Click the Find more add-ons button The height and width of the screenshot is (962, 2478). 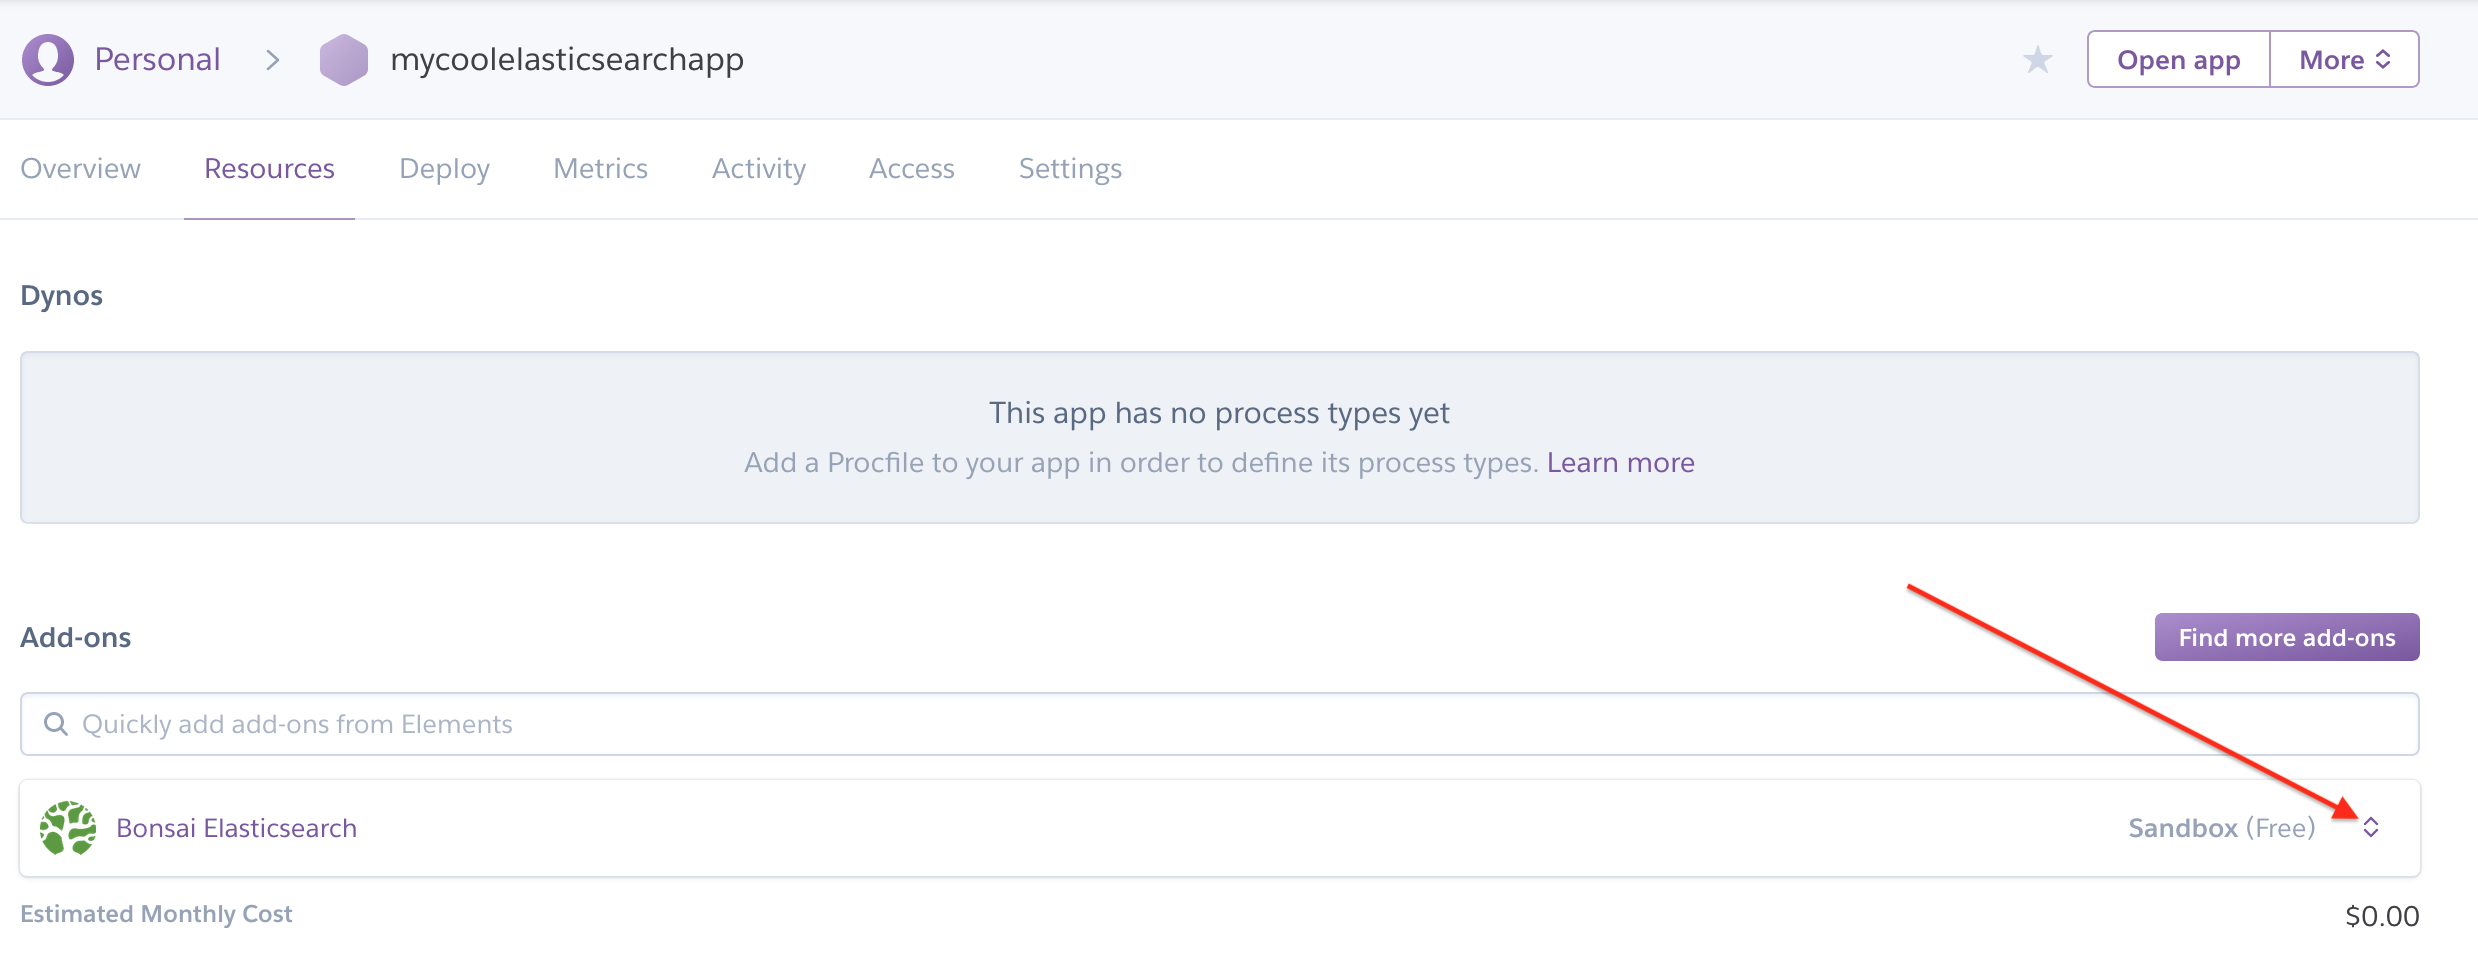click(2286, 636)
